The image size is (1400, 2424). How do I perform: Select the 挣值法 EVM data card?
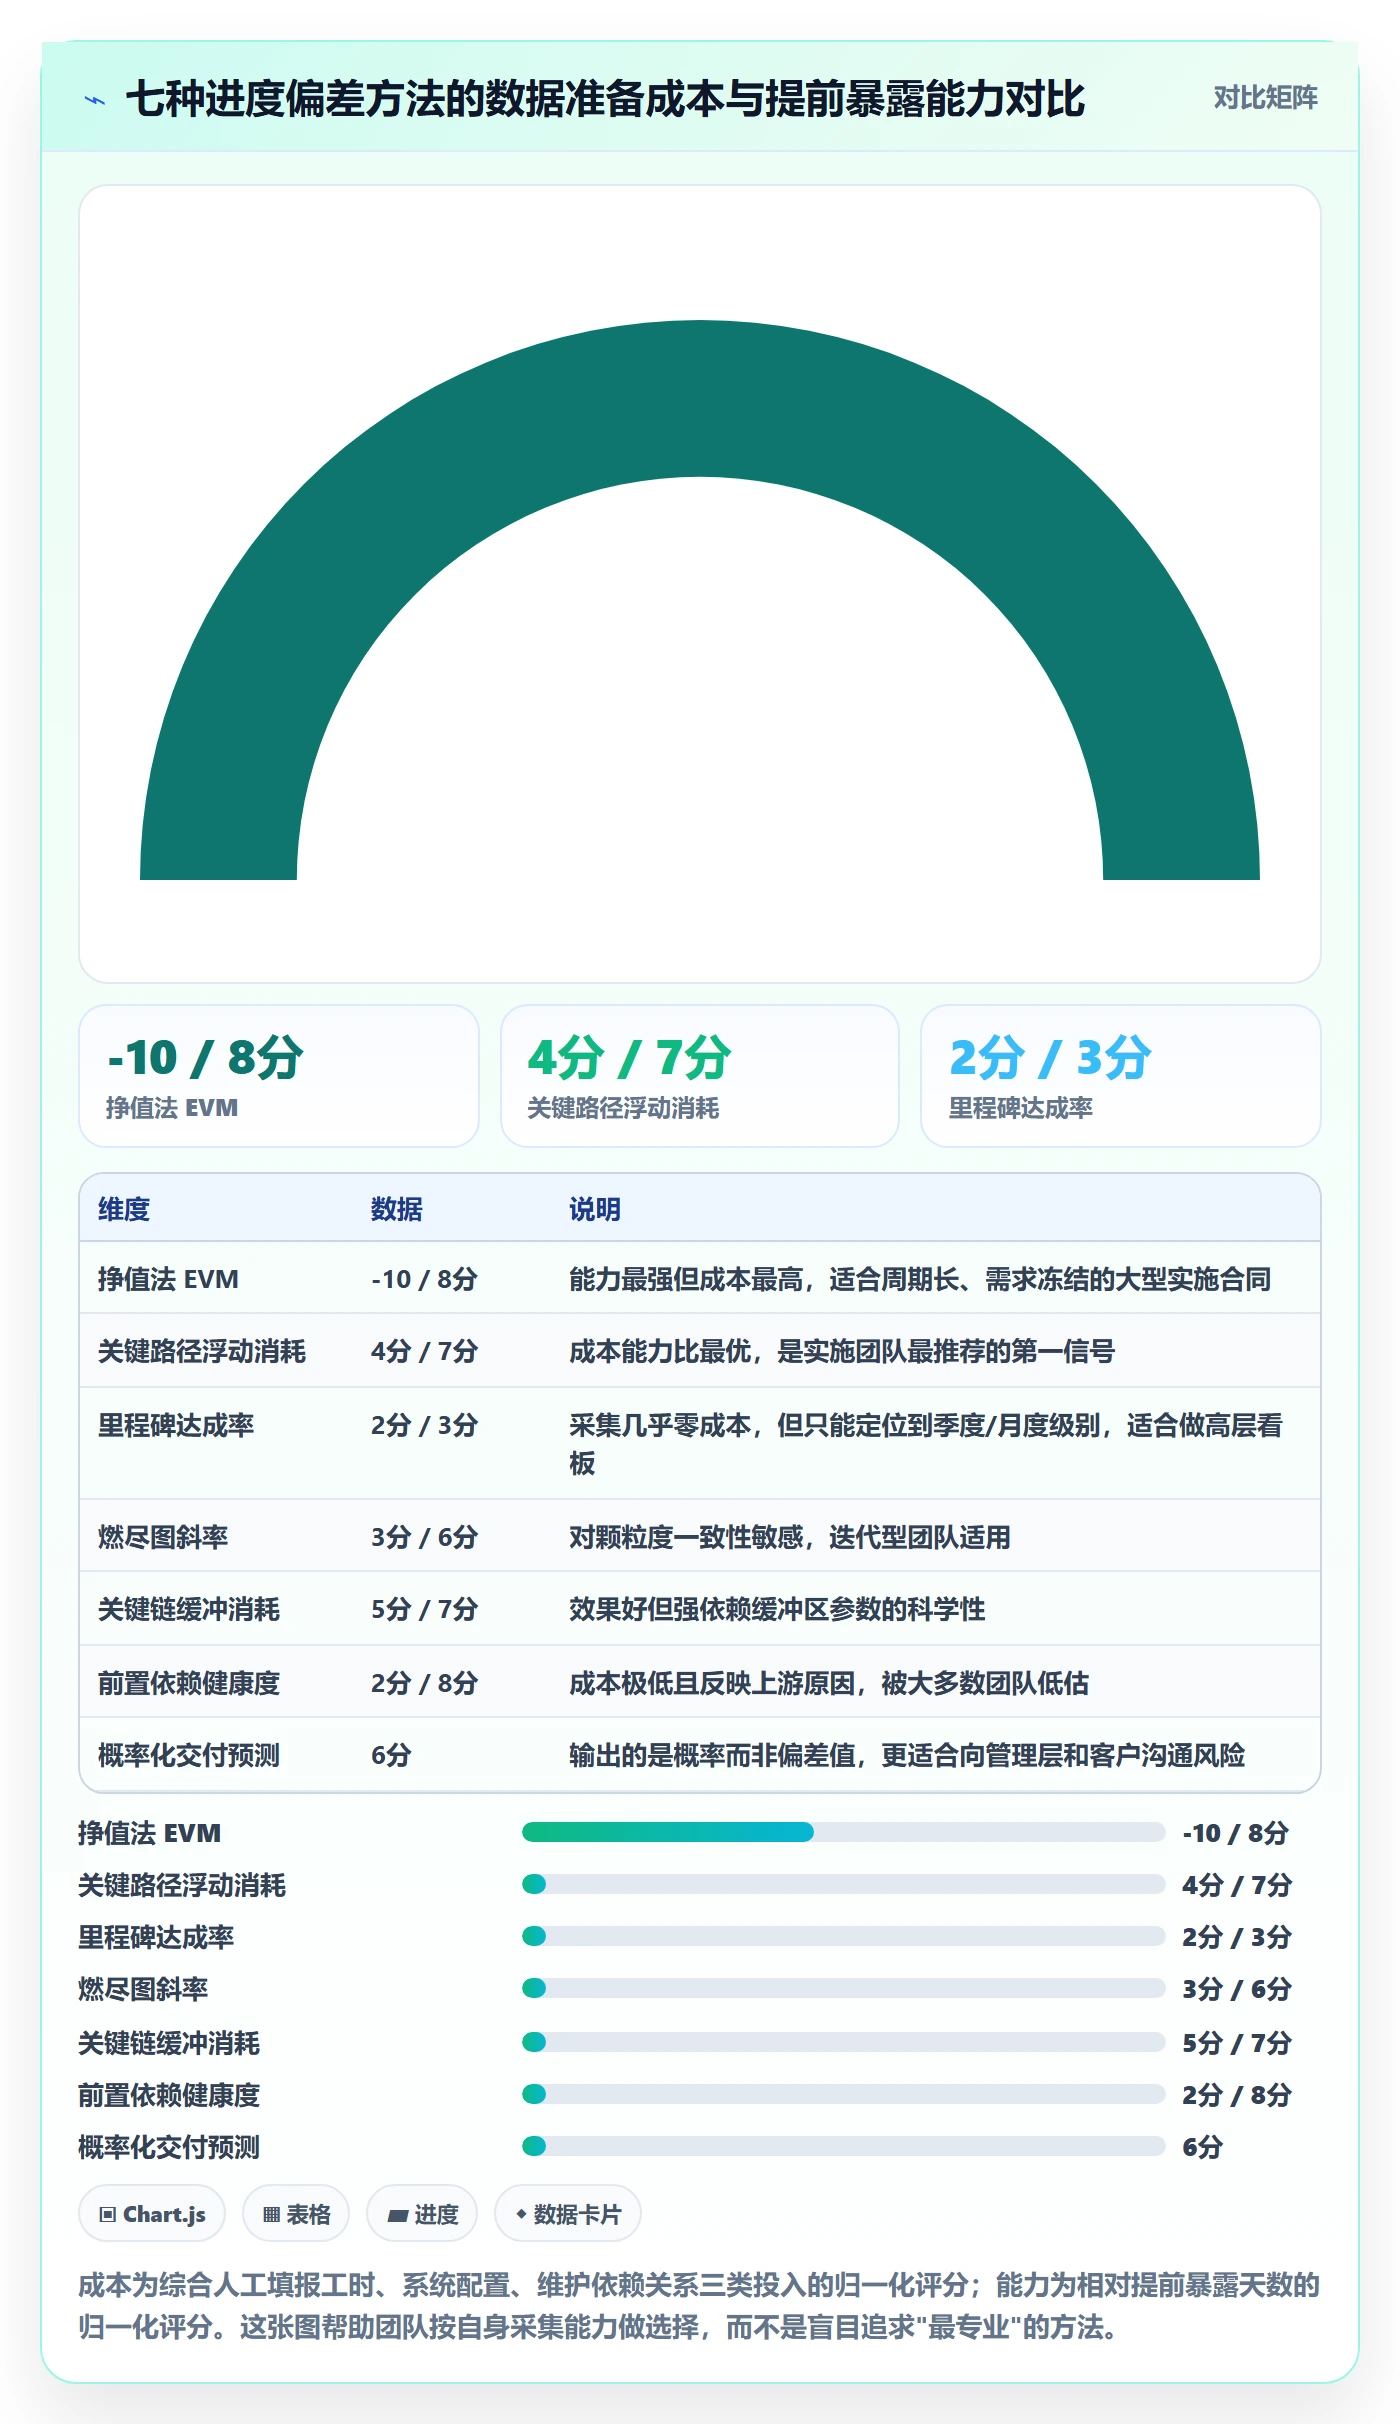279,1076
